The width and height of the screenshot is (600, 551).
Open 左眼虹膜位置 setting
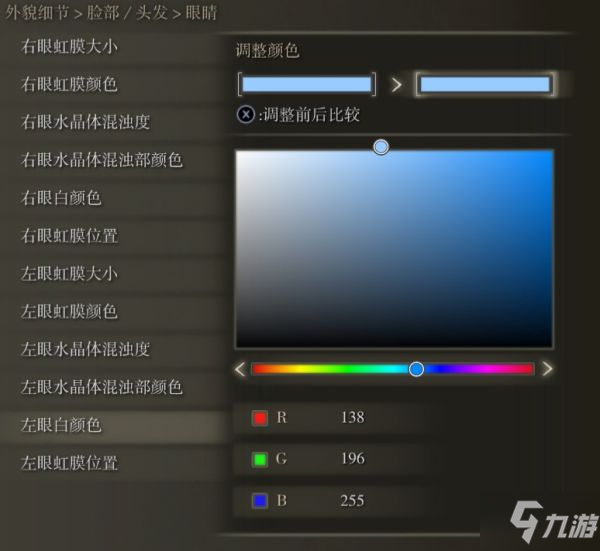(x=69, y=463)
